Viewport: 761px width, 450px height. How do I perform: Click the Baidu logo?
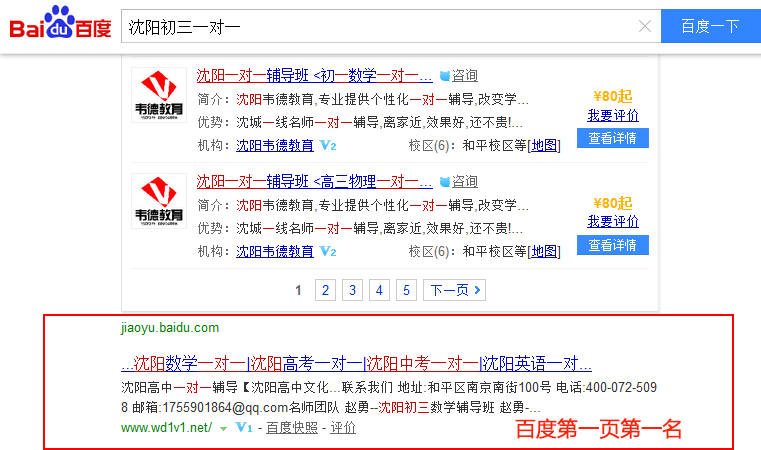click(x=61, y=25)
